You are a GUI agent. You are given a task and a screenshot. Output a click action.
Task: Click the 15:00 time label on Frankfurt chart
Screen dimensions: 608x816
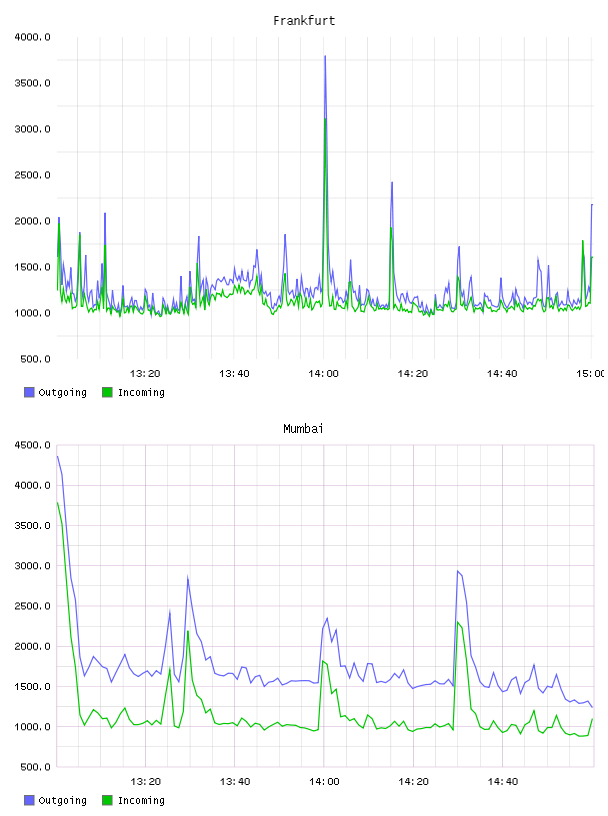[x=590, y=374]
